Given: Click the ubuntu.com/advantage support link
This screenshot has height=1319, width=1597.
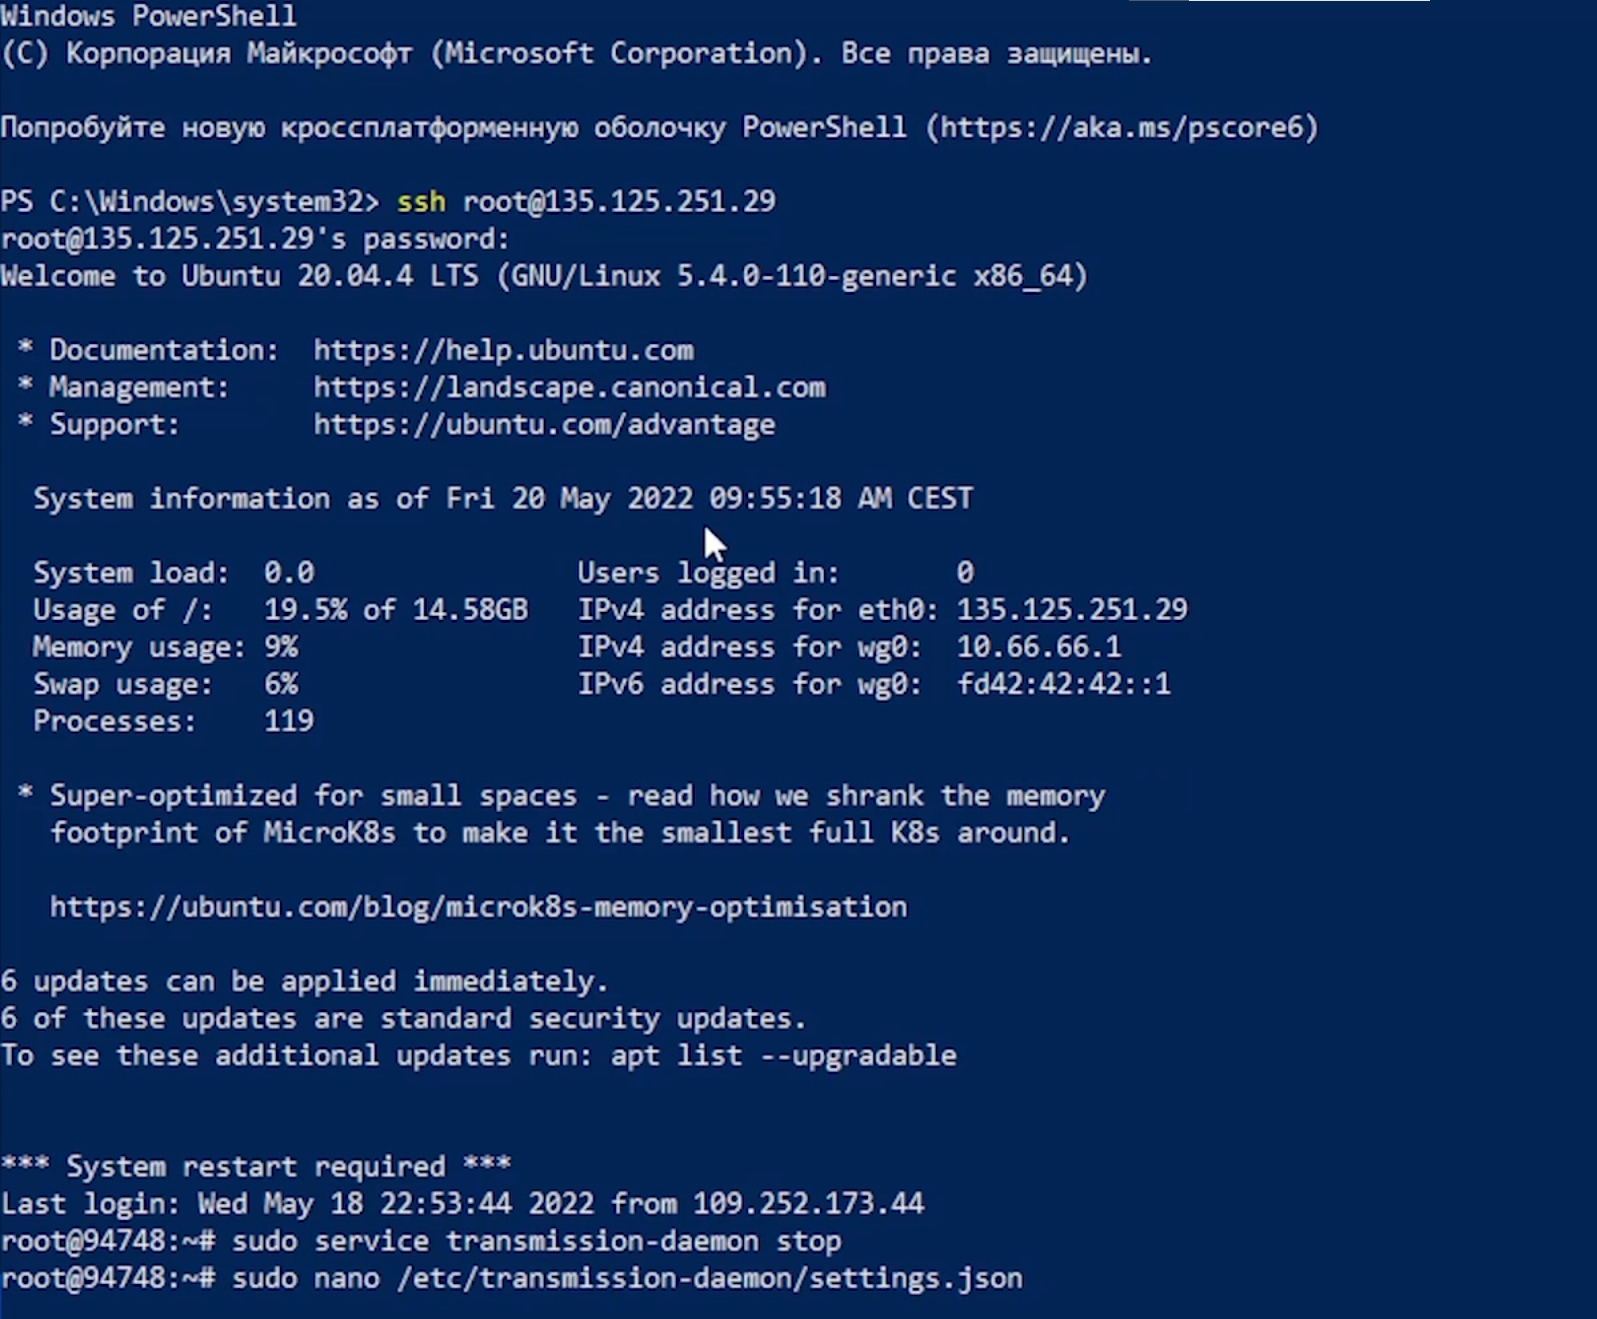Looking at the screenshot, I should [x=544, y=425].
